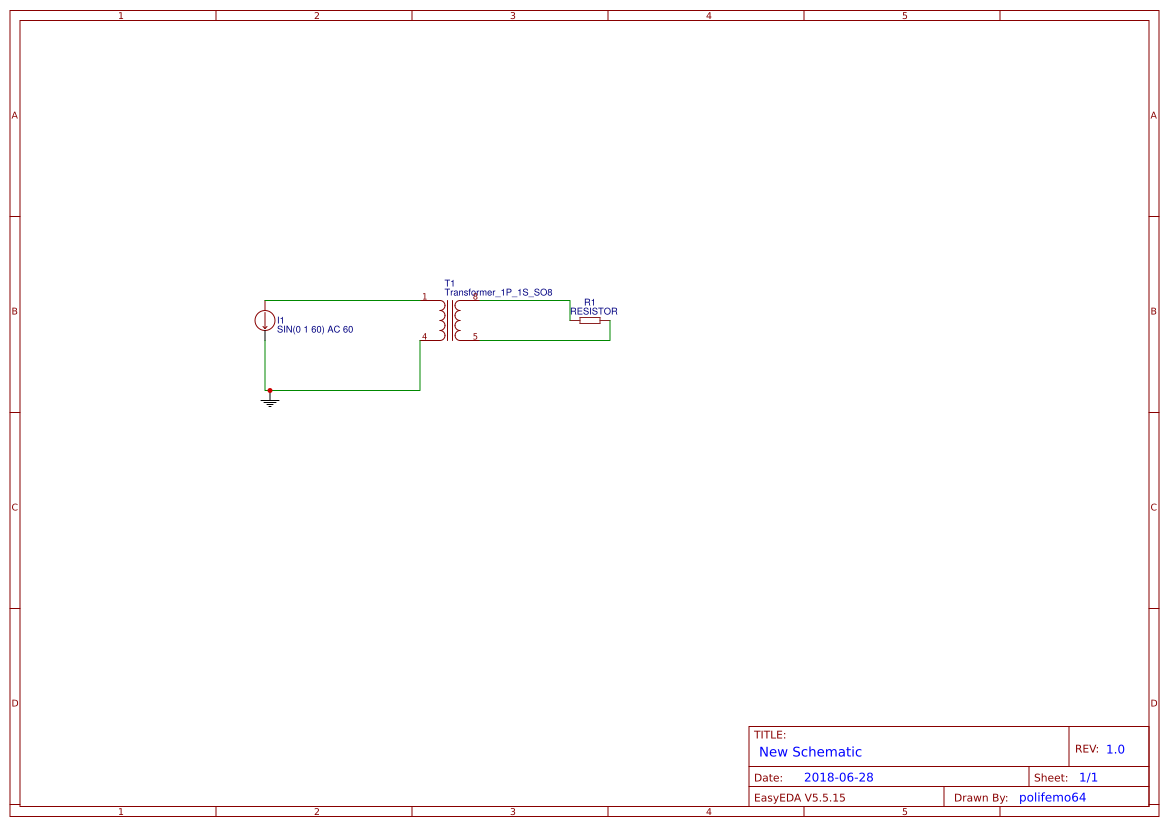Image resolution: width=1169 pixels, height=827 pixels.
Task: Click column marker 3 on the top sheet border
Action: tap(511, 15)
